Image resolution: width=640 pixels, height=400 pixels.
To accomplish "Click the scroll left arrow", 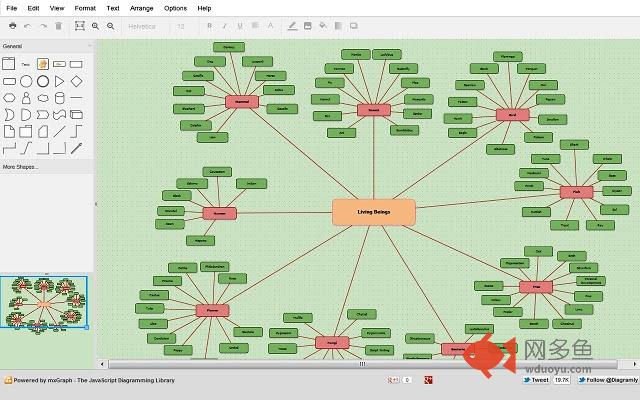I will click(102, 364).
